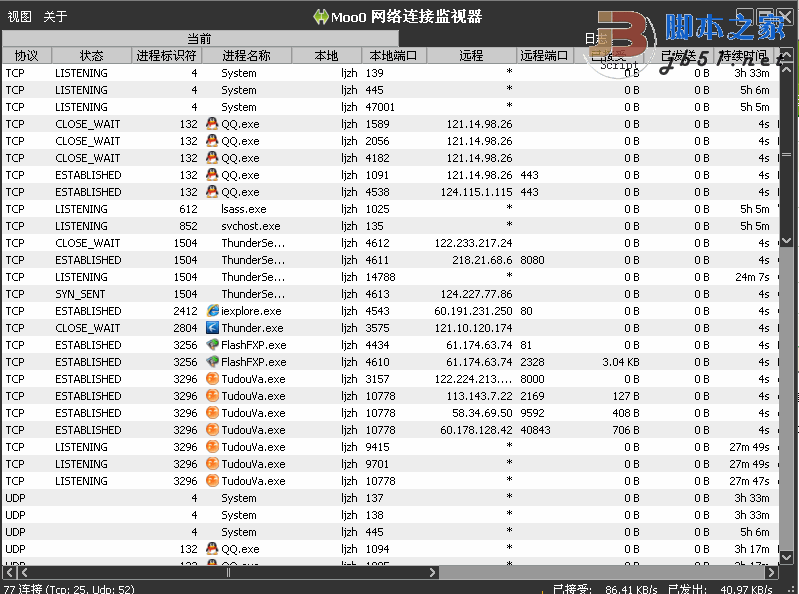Image resolution: width=799 pixels, height=594 pixels.
Task: Click QQ icon in local port 1589 row
Action: click(212, 124)
